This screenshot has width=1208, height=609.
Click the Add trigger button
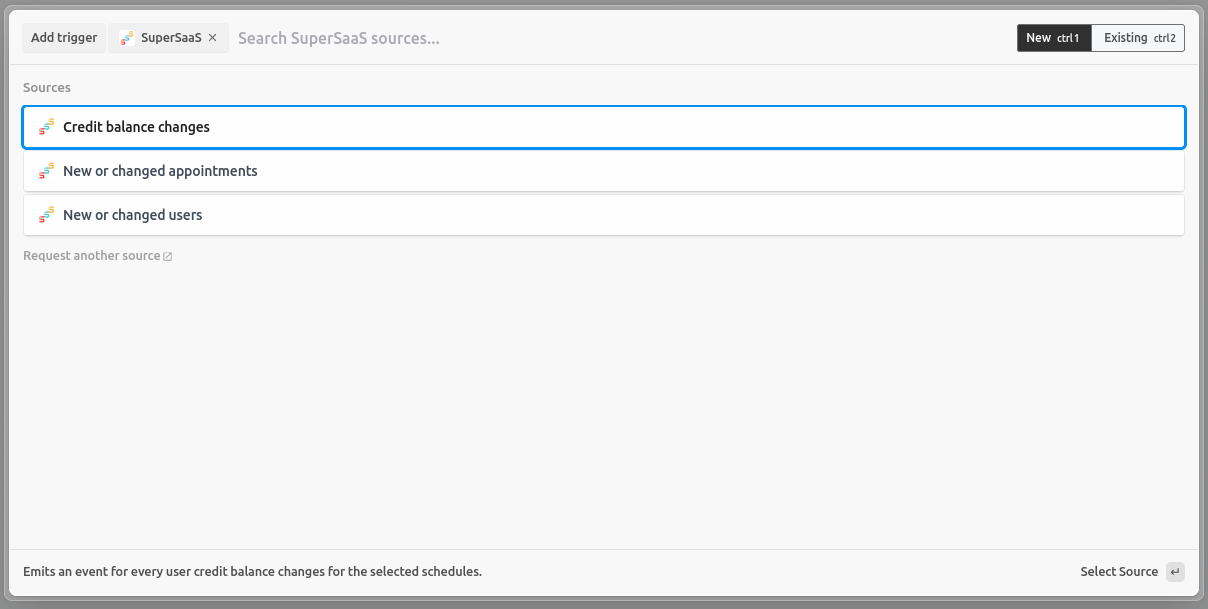click(63, 38)
